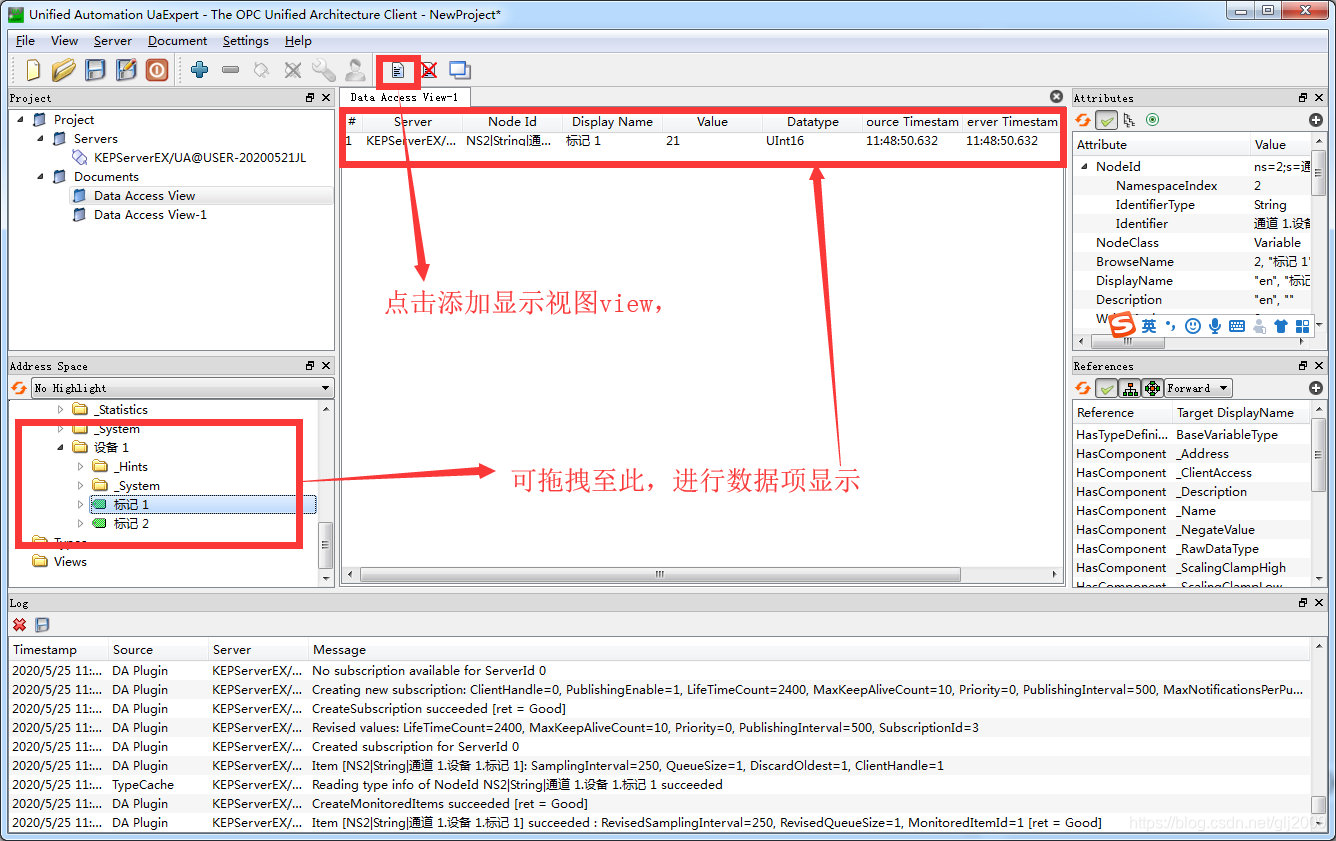The height and width of the screenshot is (841, 1336).
Task: Click the Value column header in data view
Action: point(712,122)
